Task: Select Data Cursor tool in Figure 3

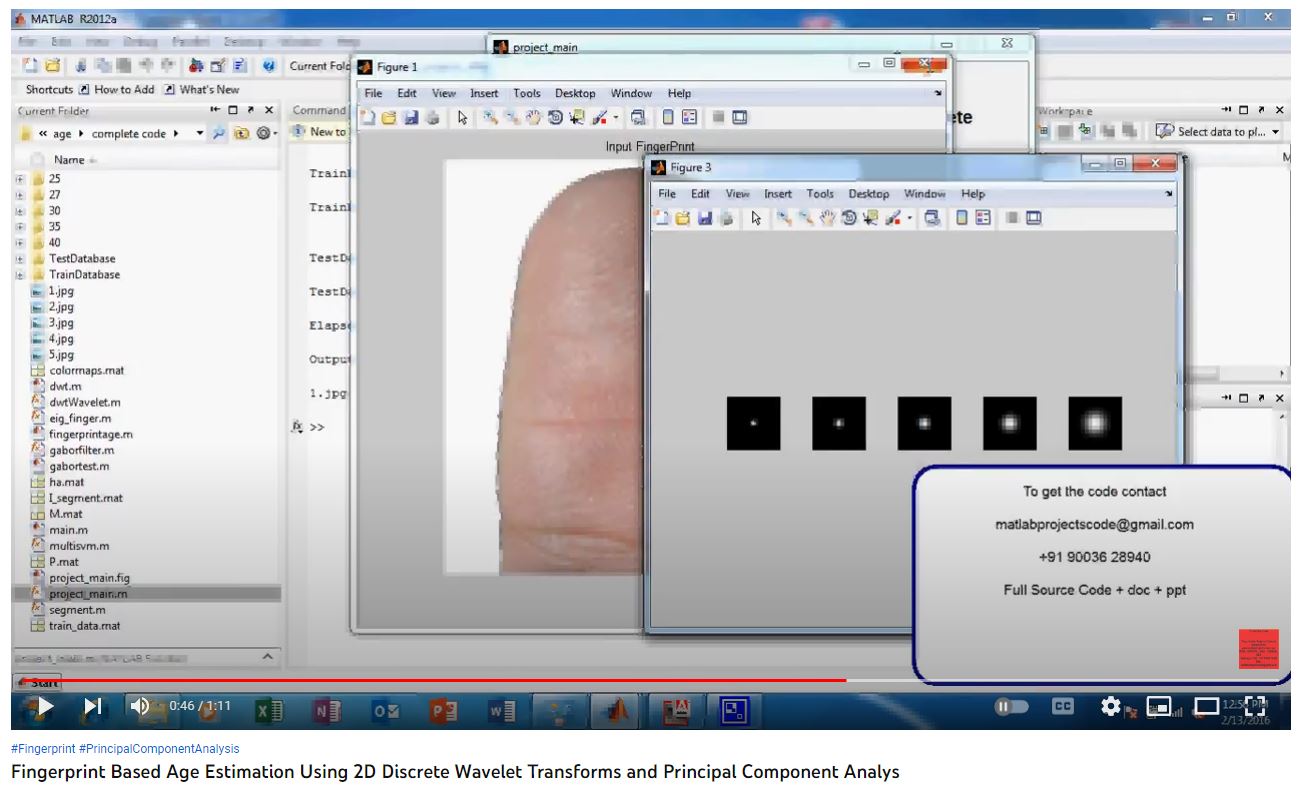Action: coord(870,218)
